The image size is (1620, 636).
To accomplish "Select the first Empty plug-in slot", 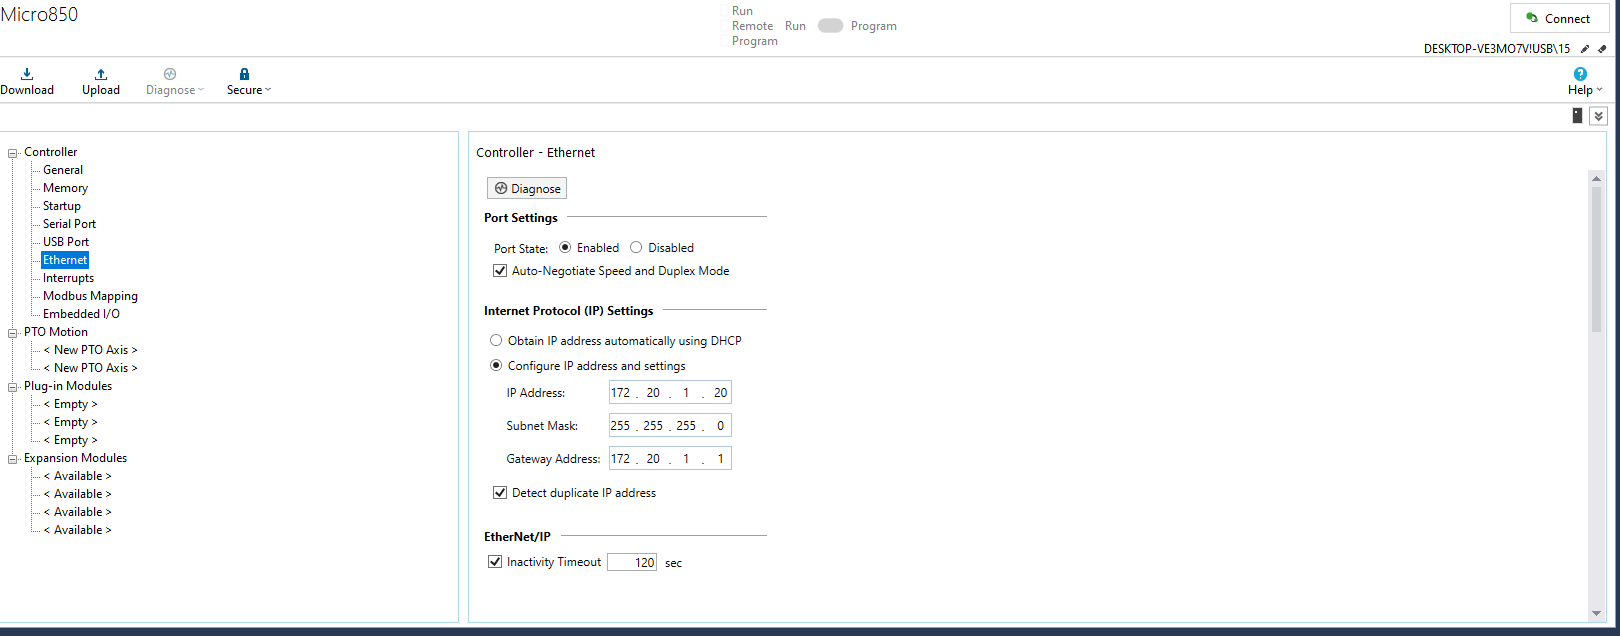I will coord(71,404).
